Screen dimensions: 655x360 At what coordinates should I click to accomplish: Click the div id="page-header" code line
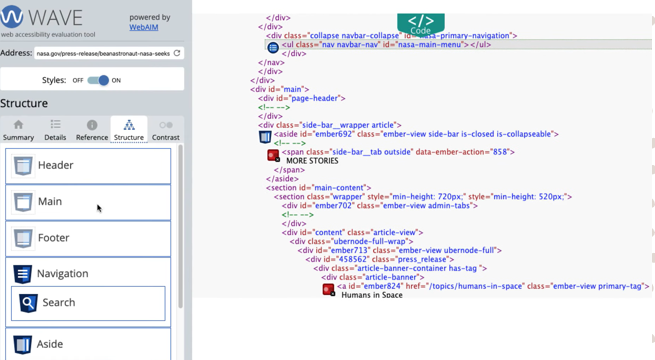pos(302,98)
